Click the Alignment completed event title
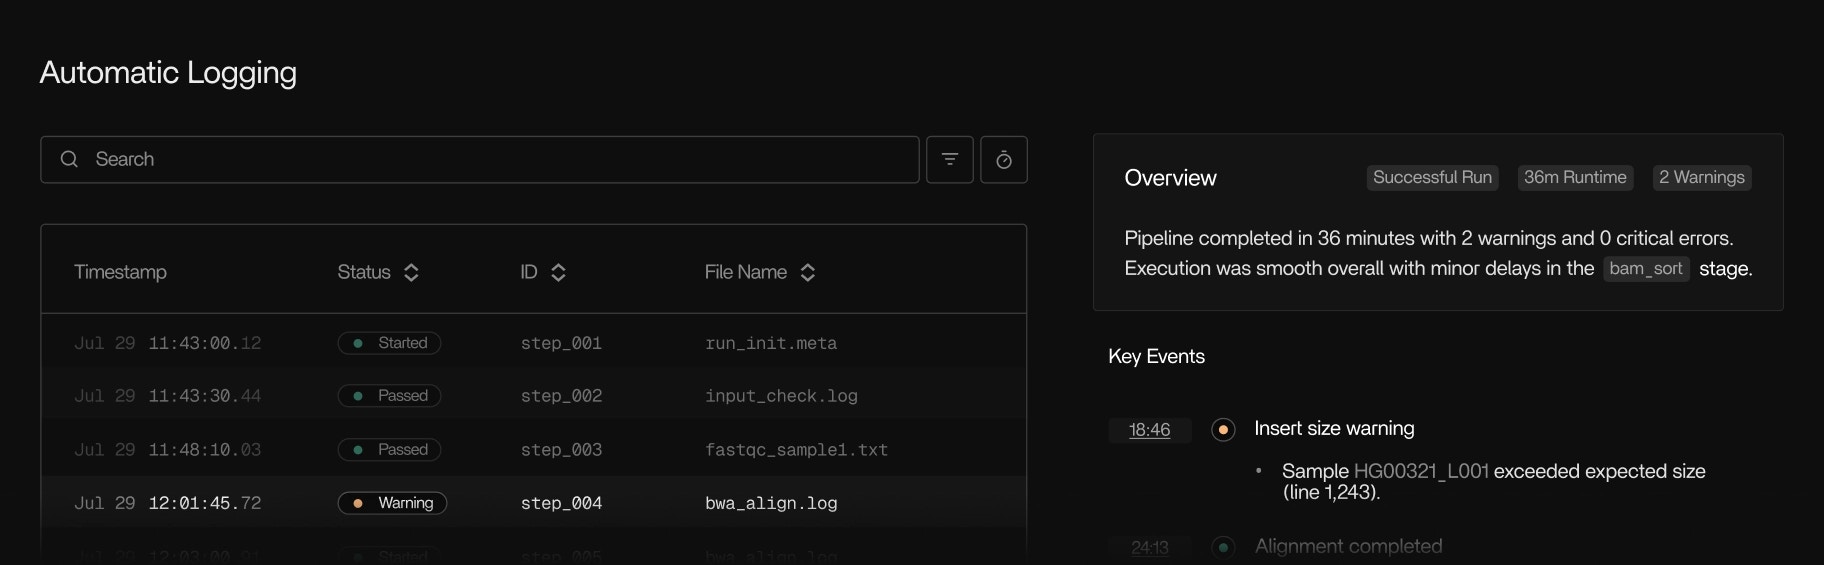Image resolution: width=1824 pixels, height=565 pixels. 1348,546
